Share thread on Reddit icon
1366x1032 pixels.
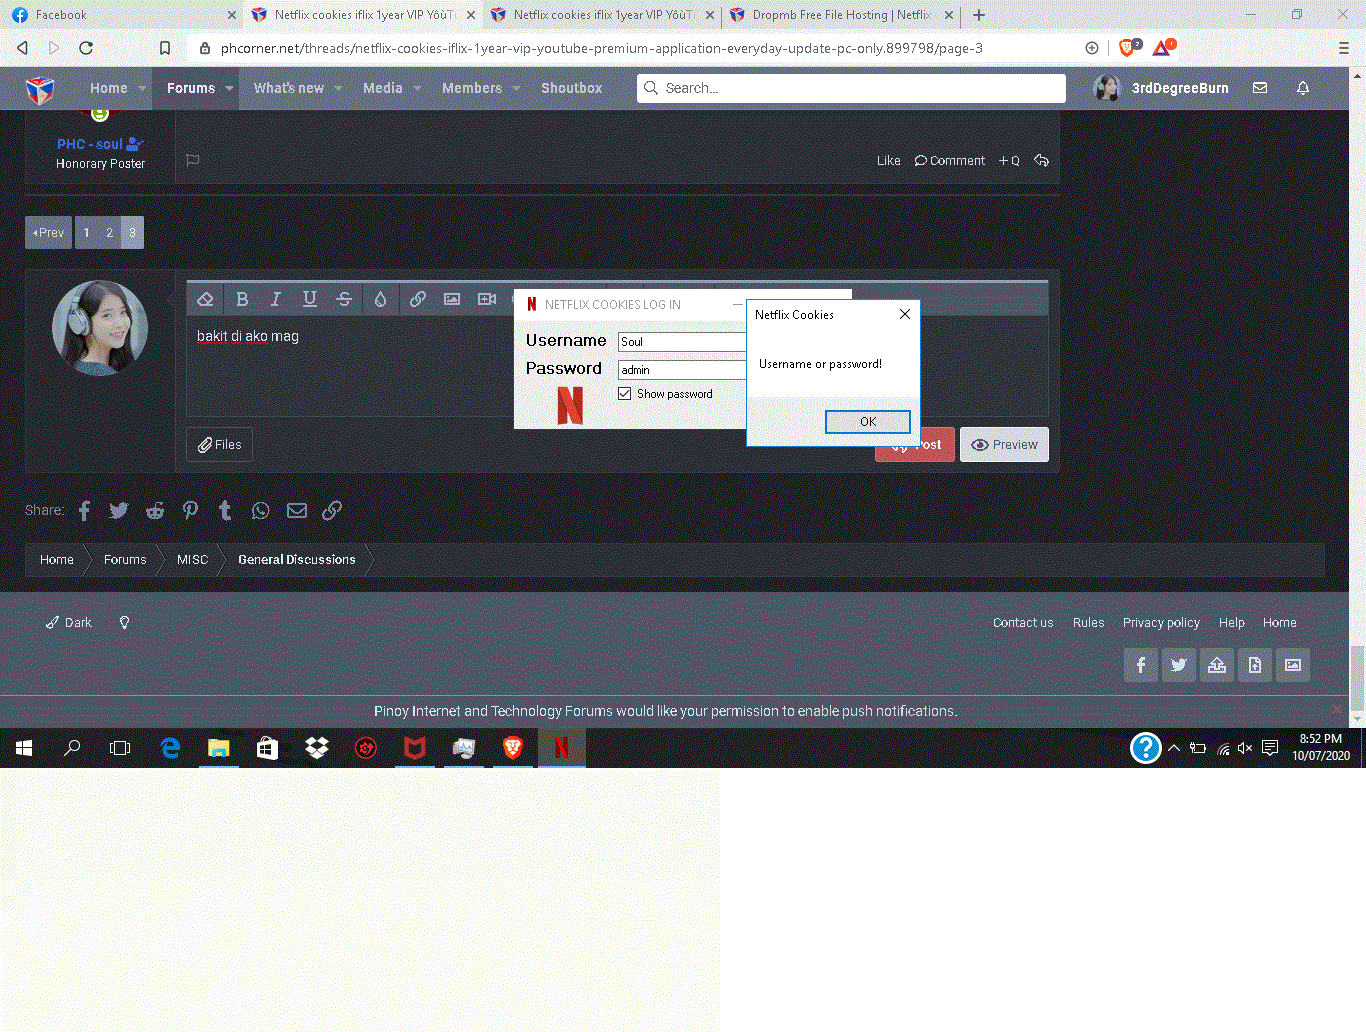coord(155,511)
